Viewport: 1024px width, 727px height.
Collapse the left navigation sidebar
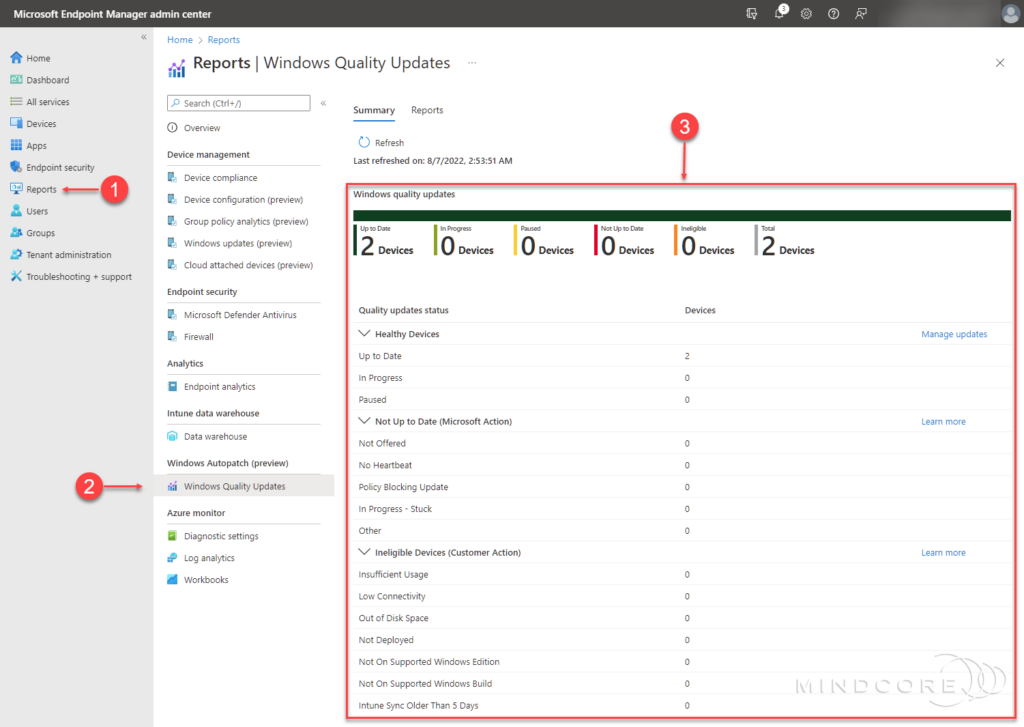click(x=143, y=37)
